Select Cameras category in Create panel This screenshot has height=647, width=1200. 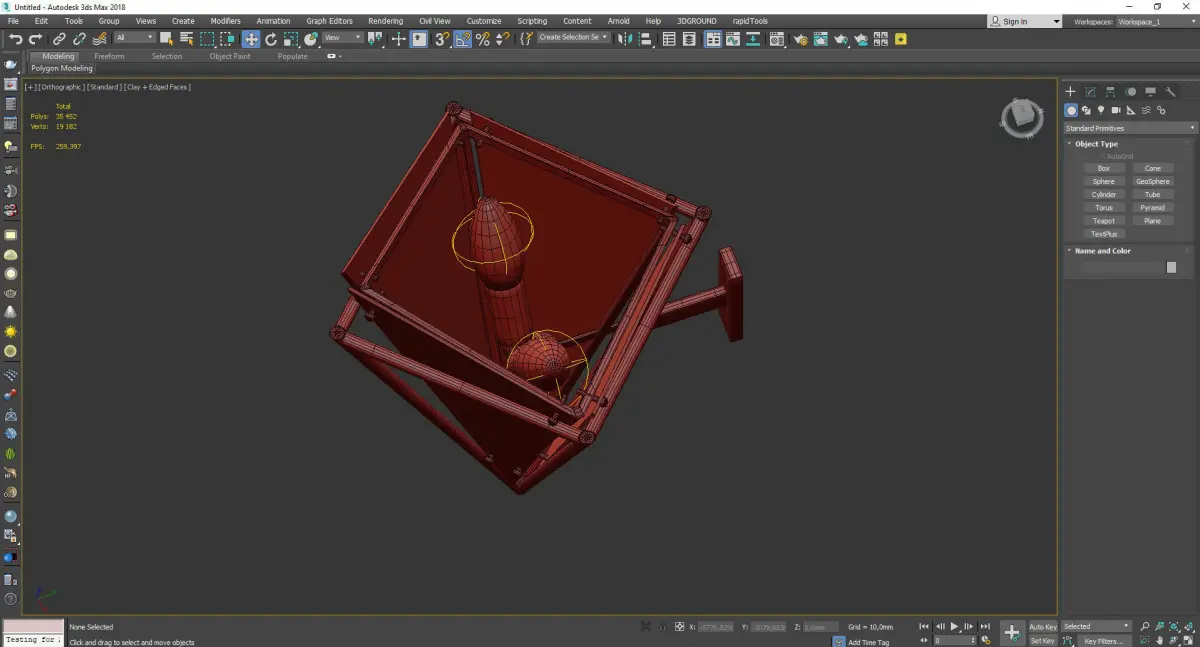click(x=1116, y=110)
